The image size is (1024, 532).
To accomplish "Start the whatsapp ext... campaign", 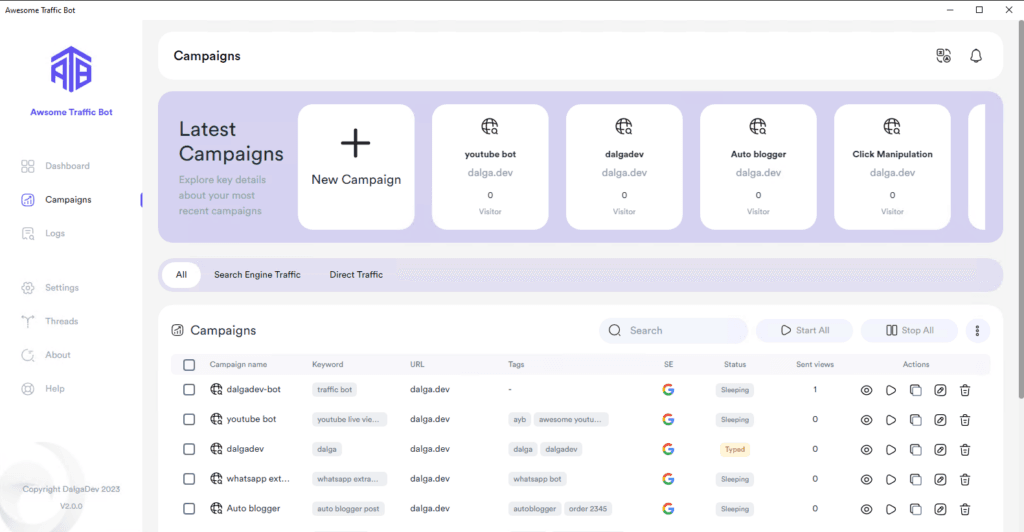I will click(x=891, y=479).
